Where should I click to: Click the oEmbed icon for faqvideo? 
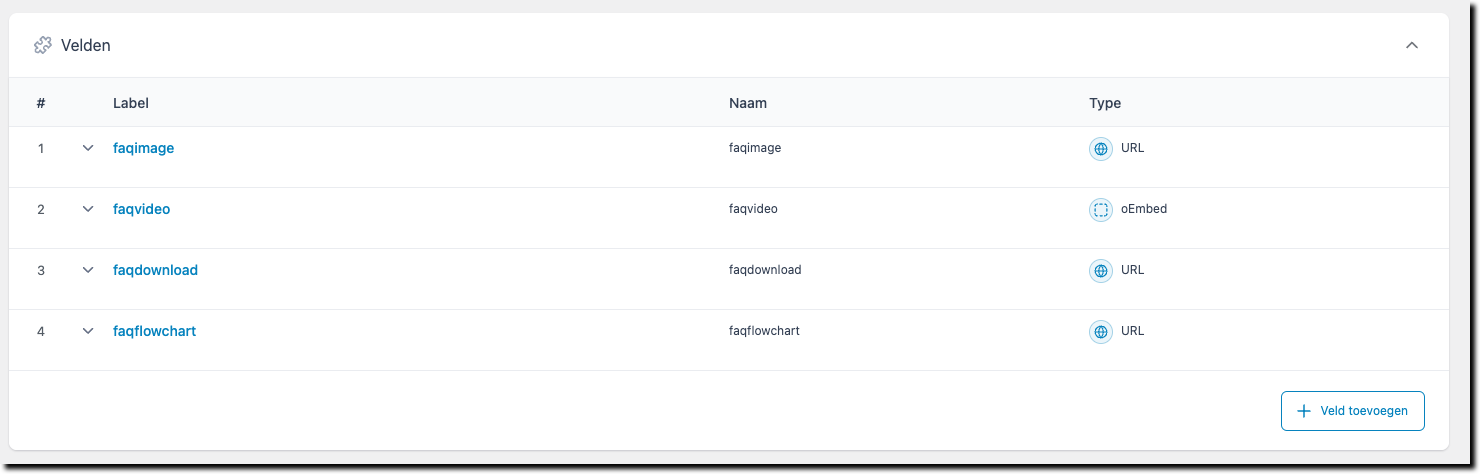[1101, 210]
